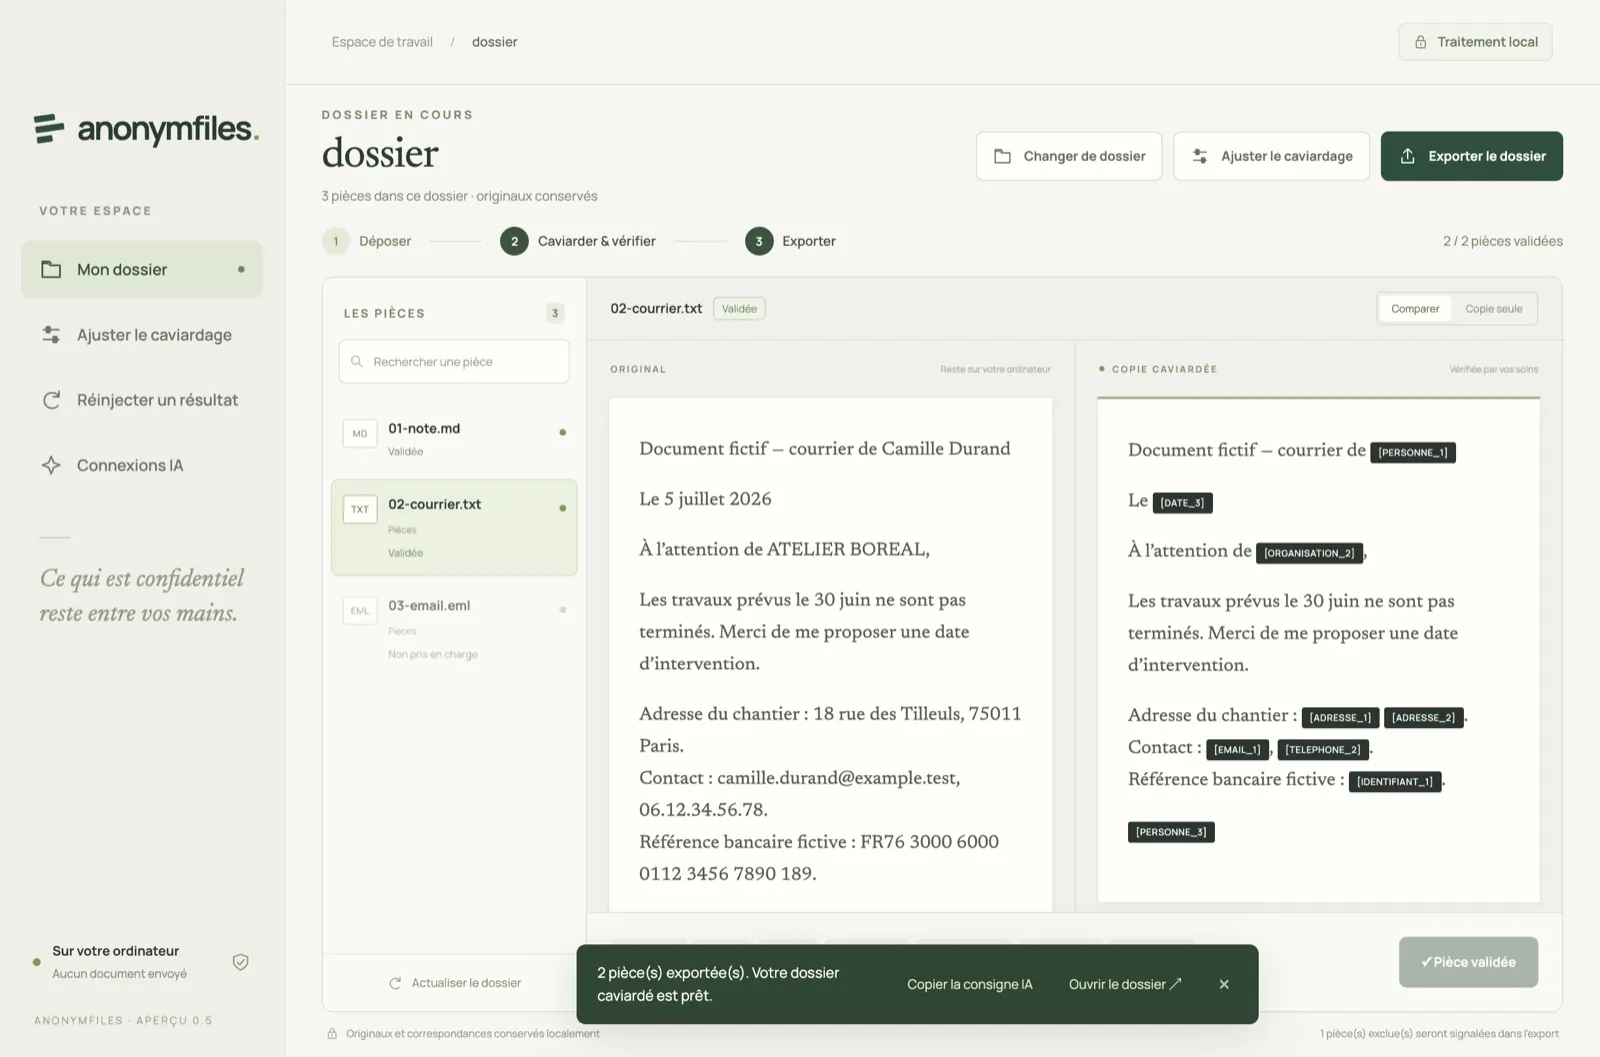This screenshot has width=1600, height=1057.
Task: Go to step 3 Exporter
Action: coord(790,241)
